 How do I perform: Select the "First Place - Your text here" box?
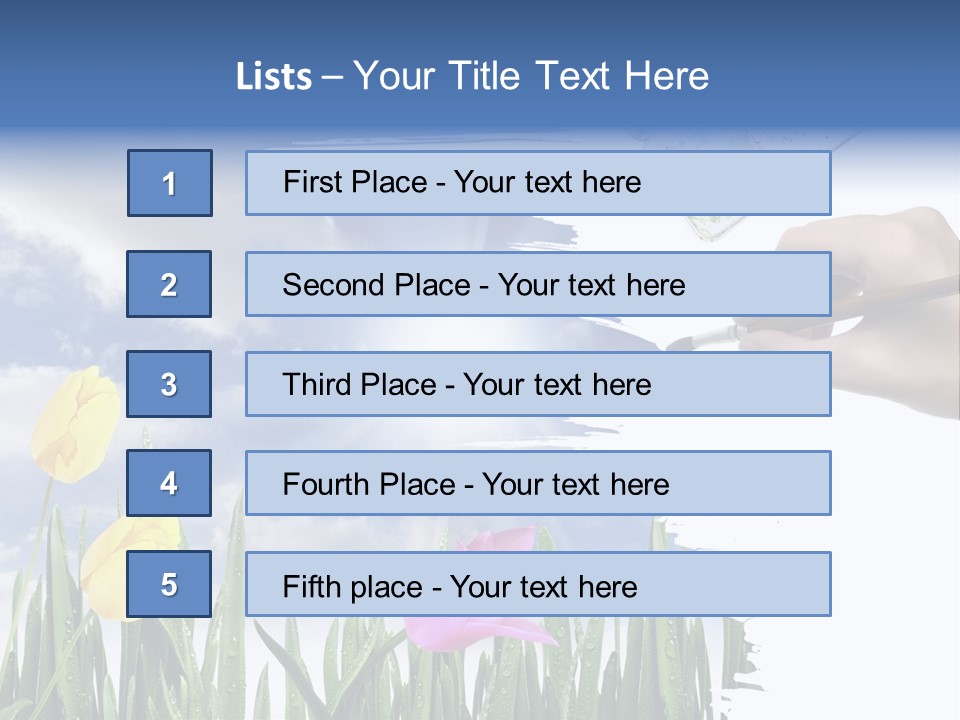tap(538, 183)
